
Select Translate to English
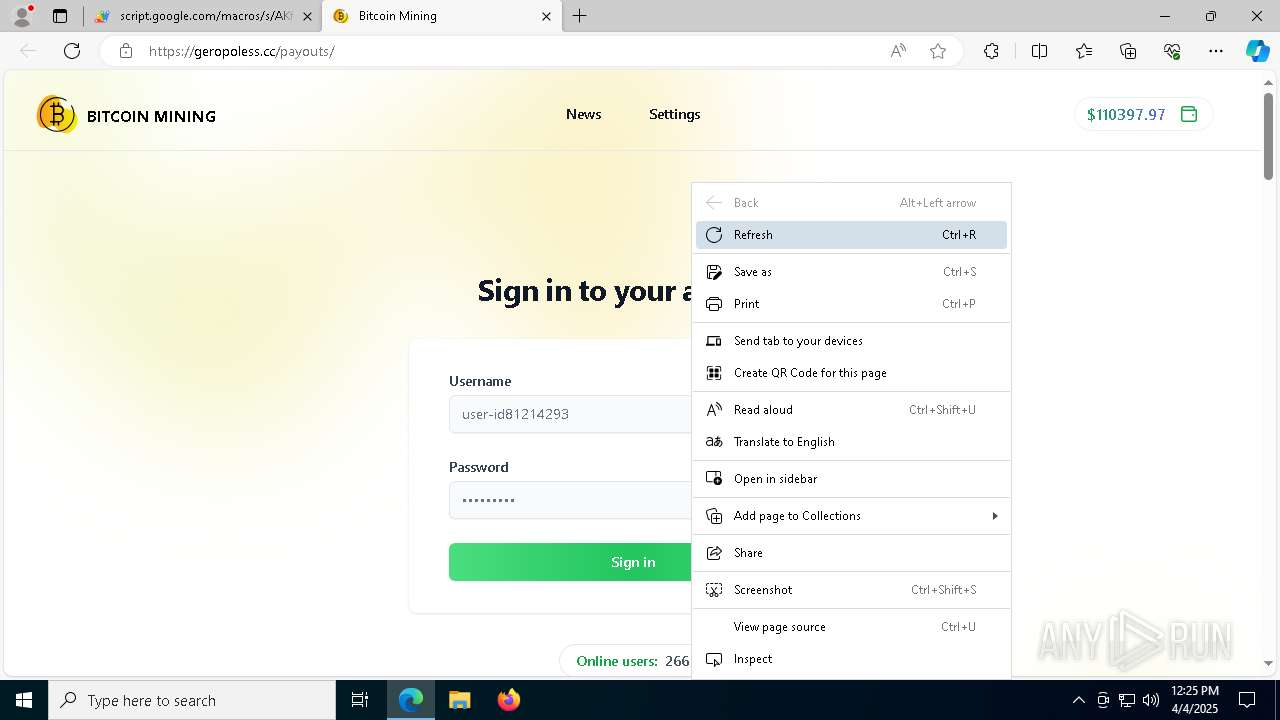click(x=851, y=442)
